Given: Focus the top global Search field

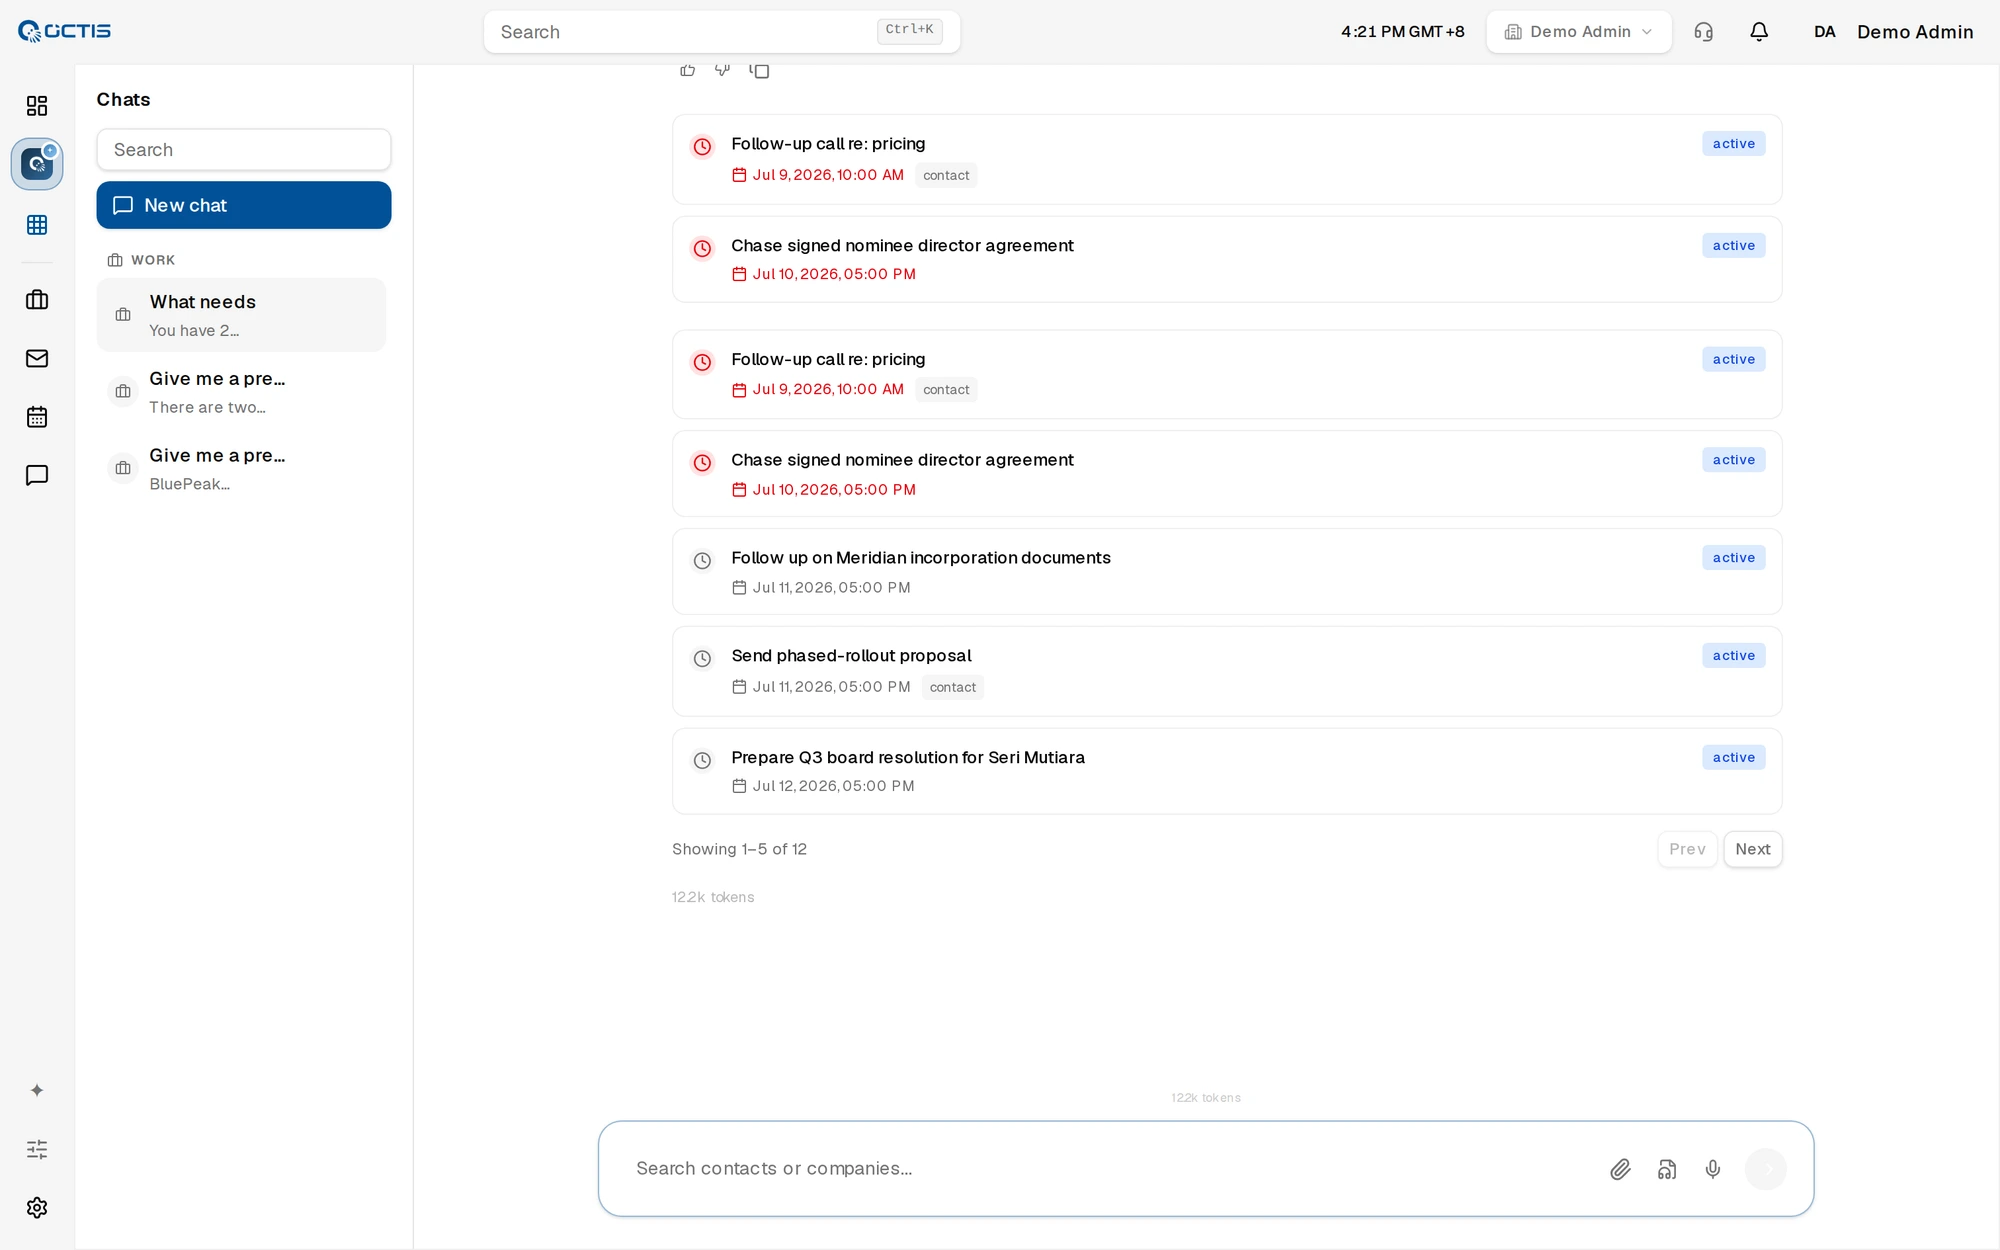Looking at the screenshot, I should [722, 32].
